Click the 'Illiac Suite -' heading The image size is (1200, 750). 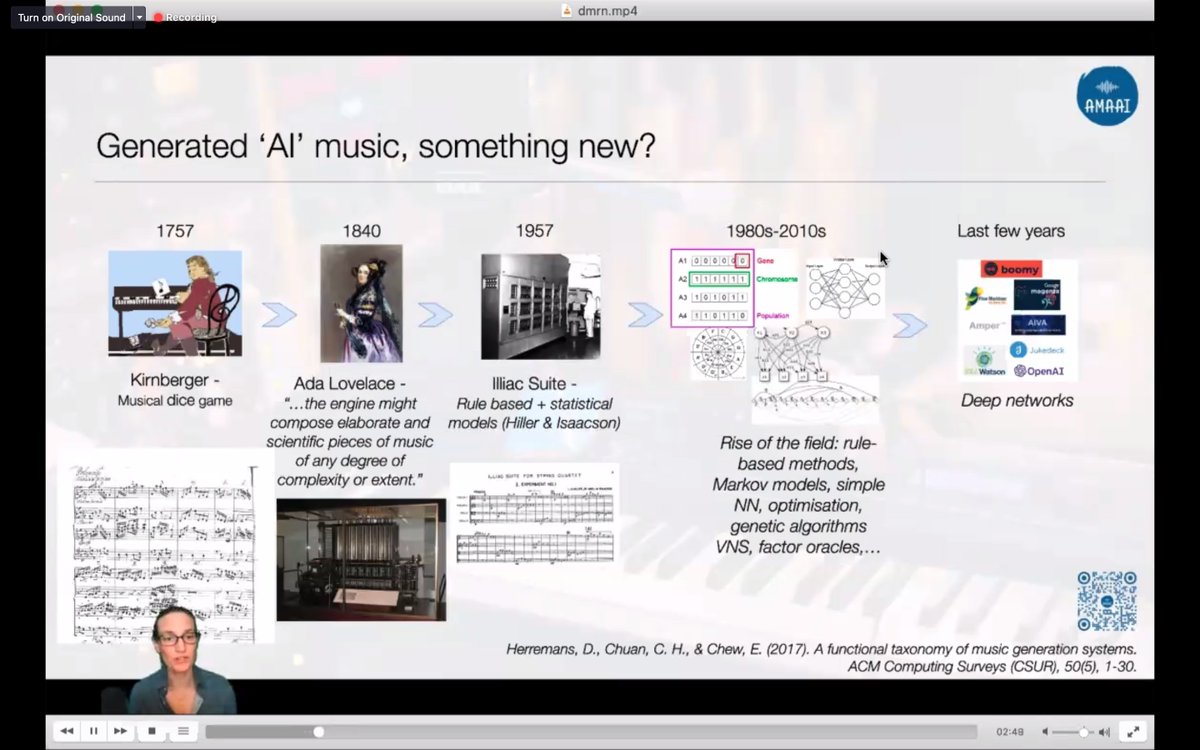[x=534, y=384]
